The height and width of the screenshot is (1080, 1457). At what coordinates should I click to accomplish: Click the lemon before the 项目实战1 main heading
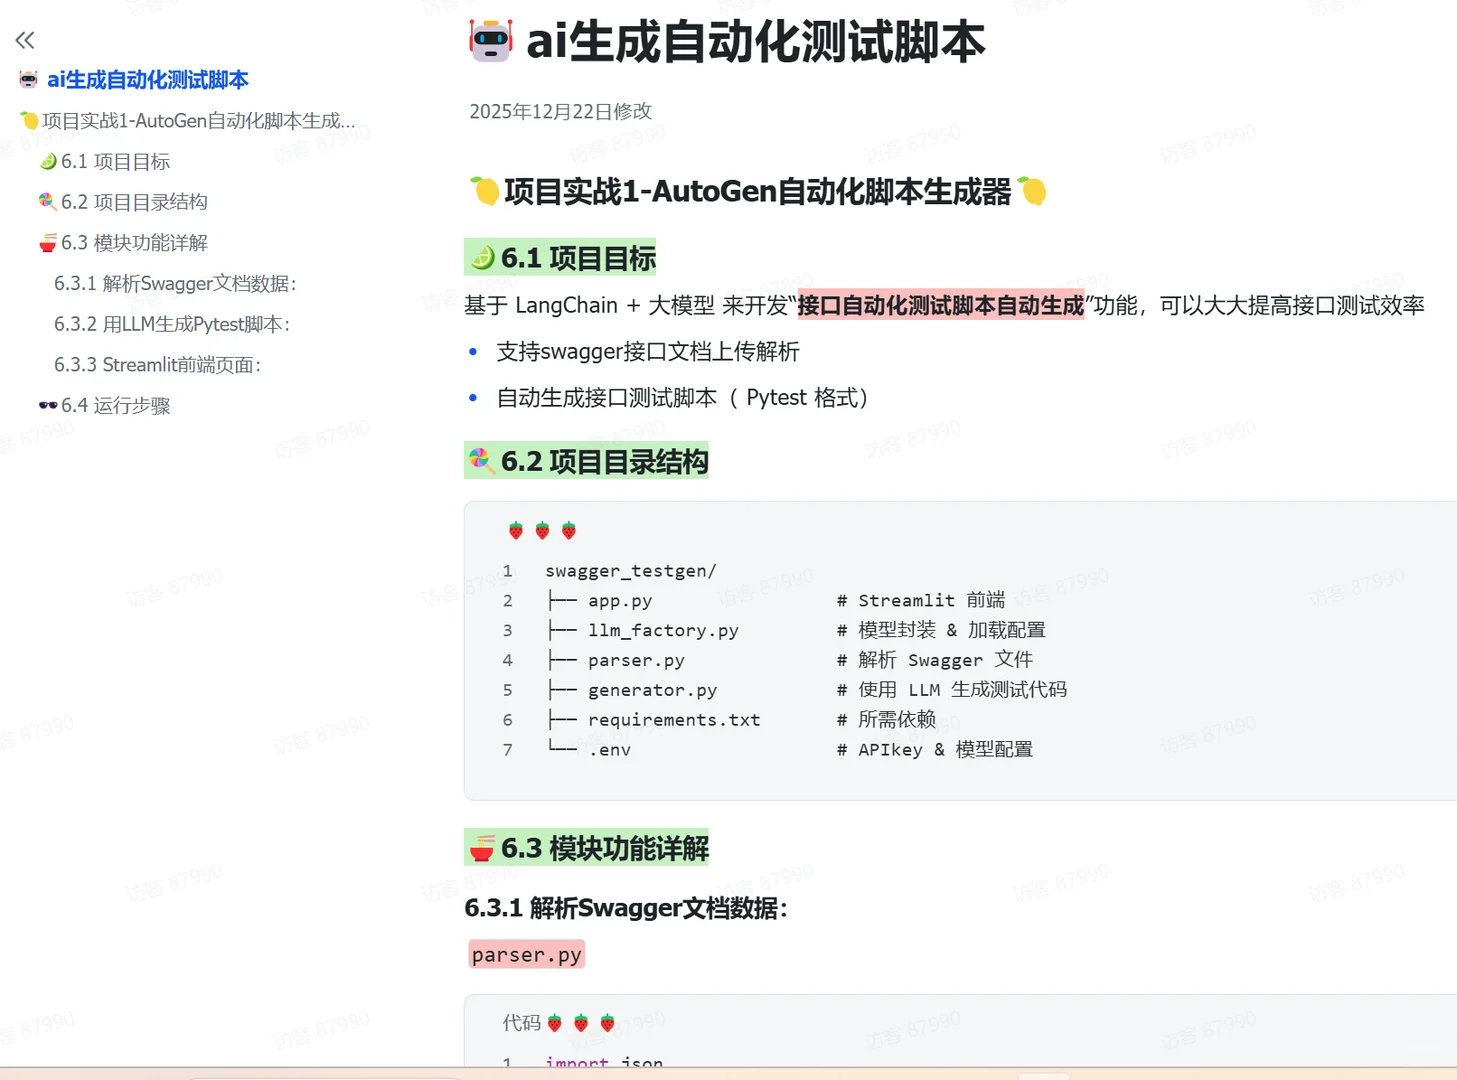pos(485,191)
